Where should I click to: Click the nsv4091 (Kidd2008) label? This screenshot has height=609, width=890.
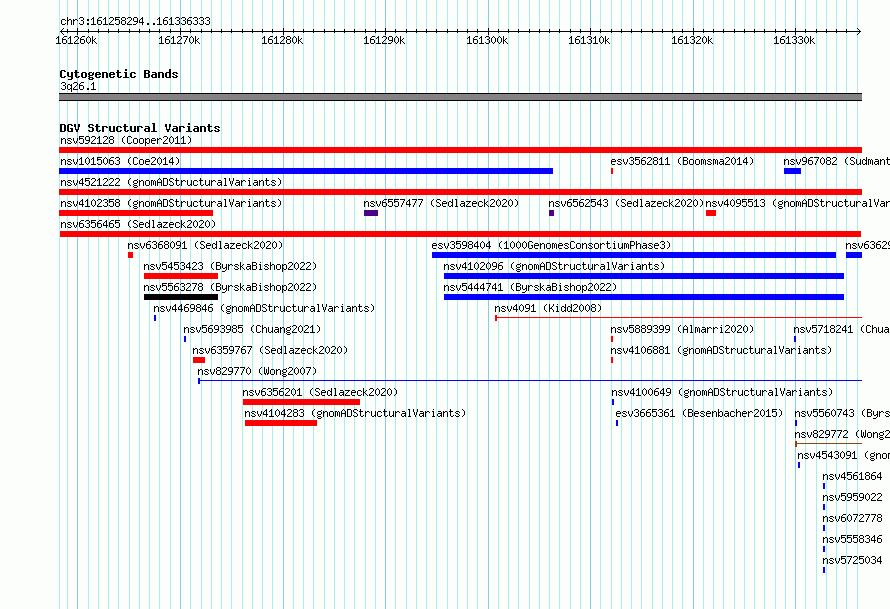548,308
